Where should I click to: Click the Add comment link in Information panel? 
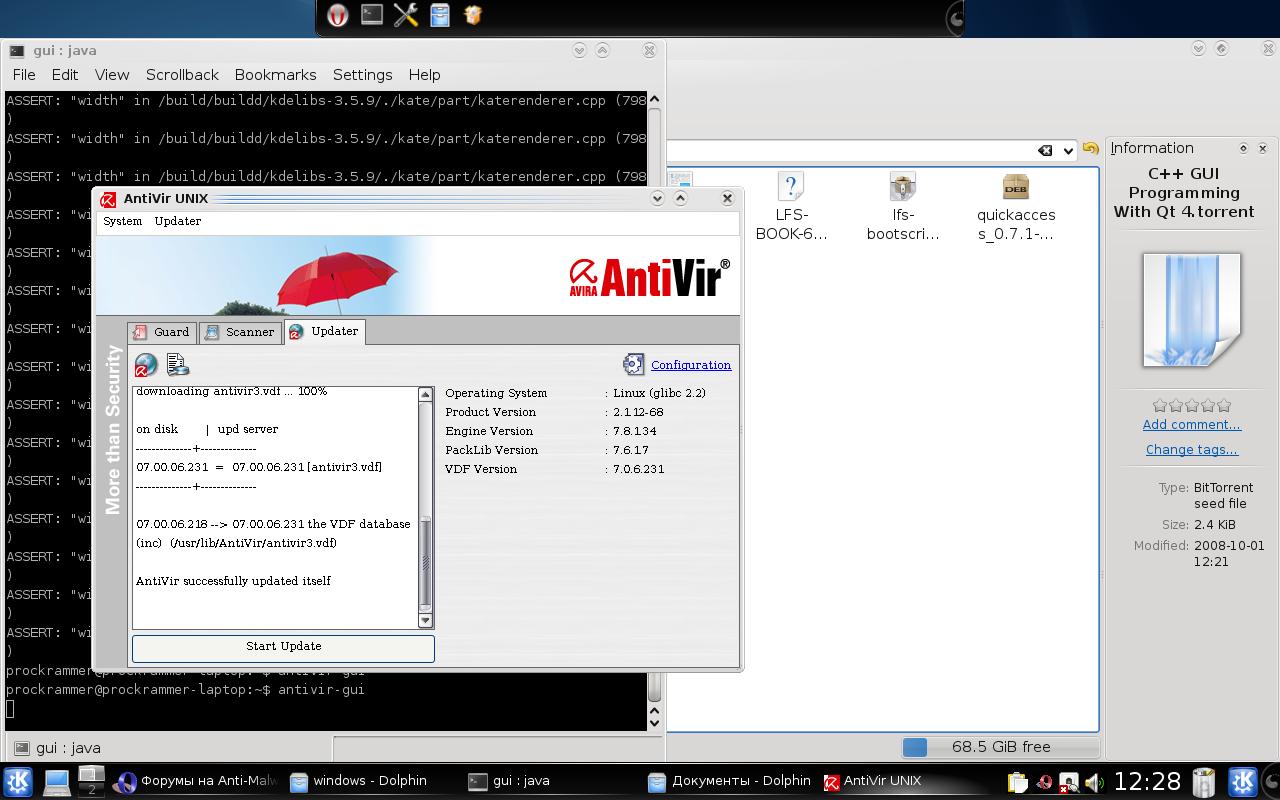tap(1192, 425)
